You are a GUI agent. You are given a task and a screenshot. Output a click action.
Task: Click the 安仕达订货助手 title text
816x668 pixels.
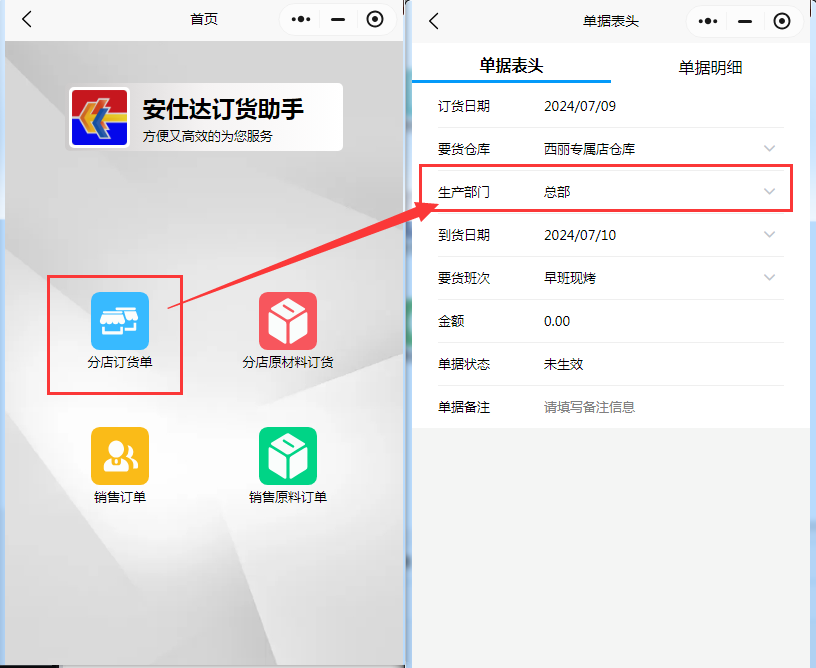[x=223, y=109]
